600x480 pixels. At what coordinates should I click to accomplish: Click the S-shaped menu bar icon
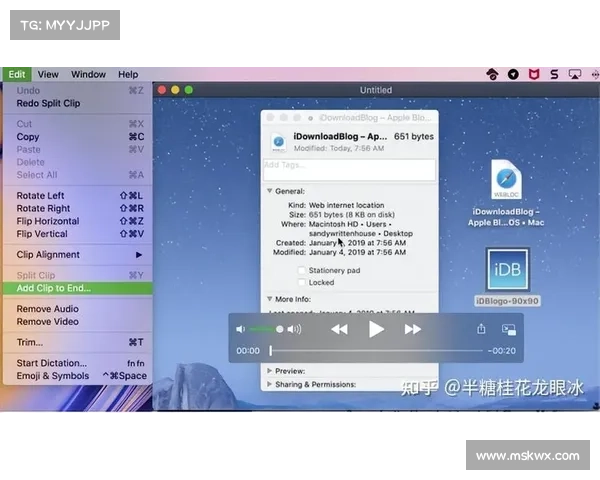pyautogui.click(x=554, y=74)
